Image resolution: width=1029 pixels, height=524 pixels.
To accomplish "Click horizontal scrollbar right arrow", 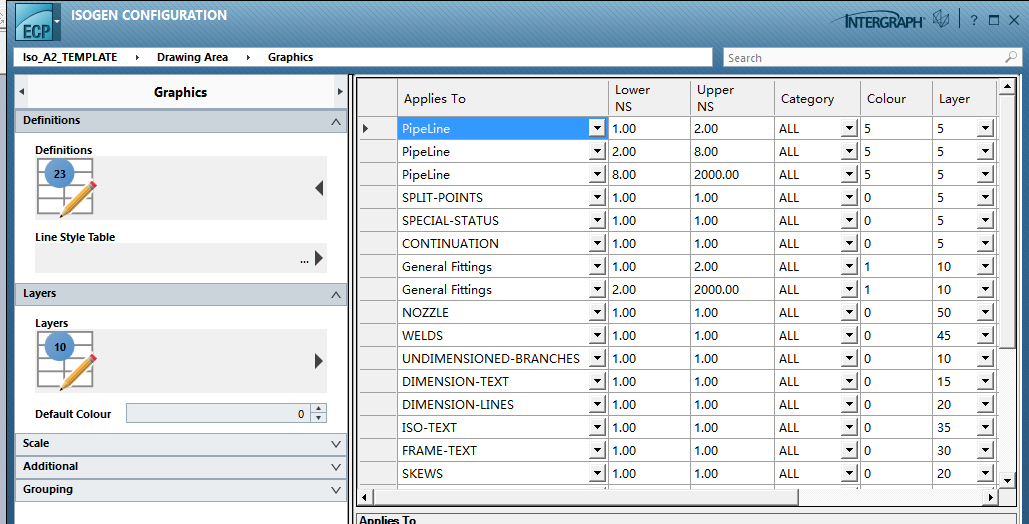I will pyautogui.click(x=990, y=497).
